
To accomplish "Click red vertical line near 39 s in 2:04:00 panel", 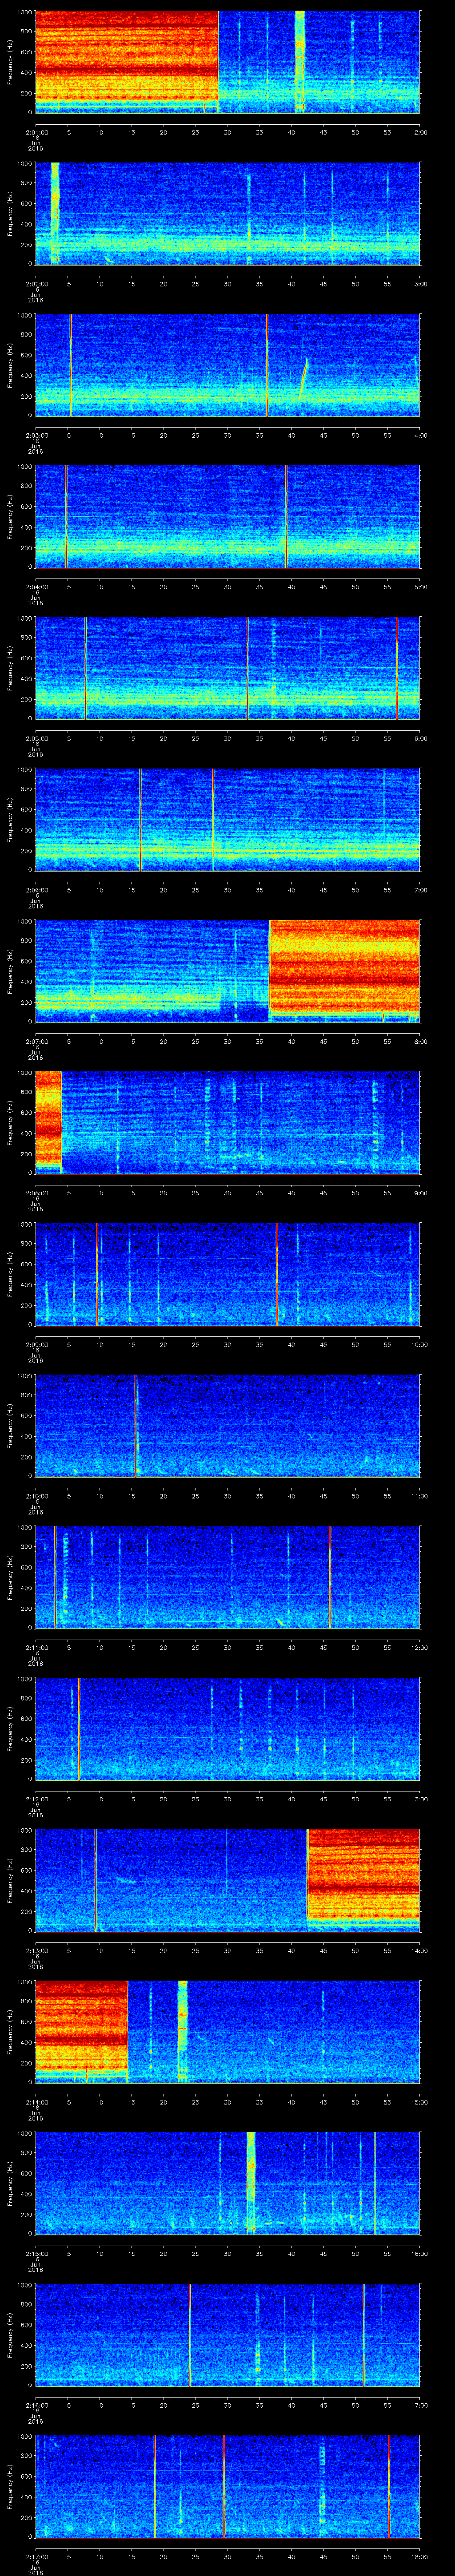I will pyautogui.click(x=286, y=516).
